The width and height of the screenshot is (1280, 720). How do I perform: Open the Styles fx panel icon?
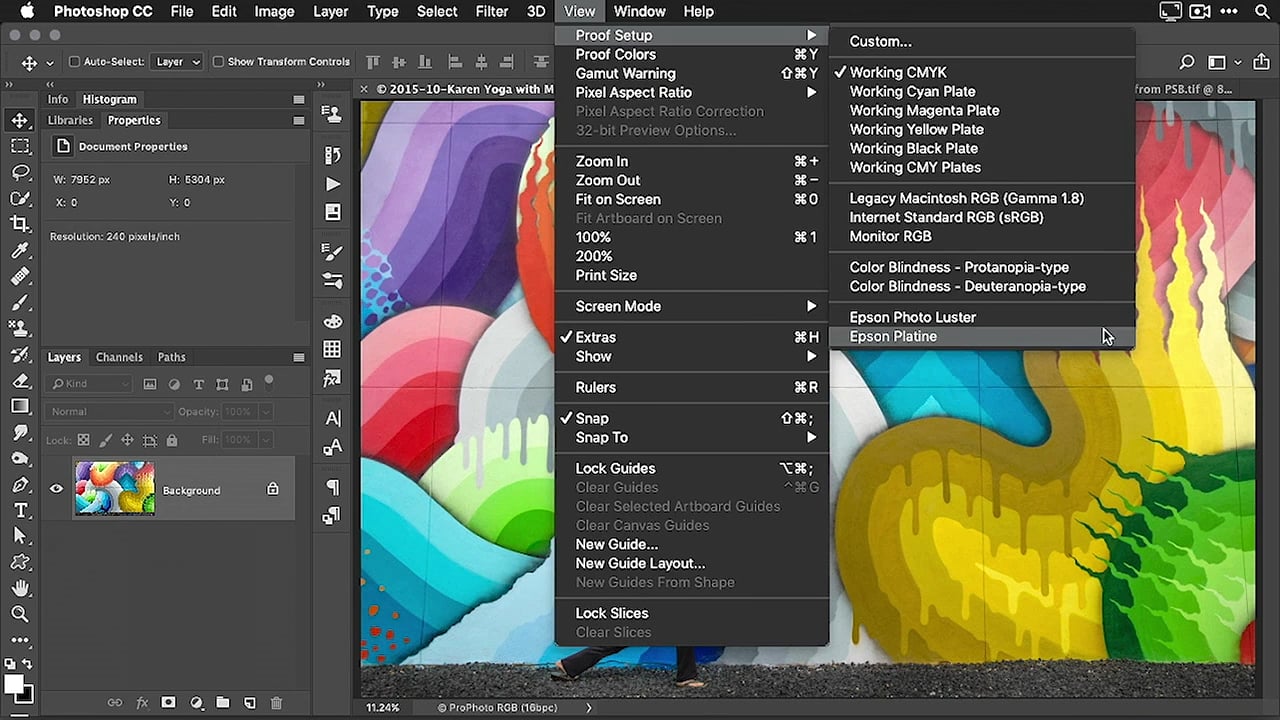pyautogui.click(x=332, y=379)
